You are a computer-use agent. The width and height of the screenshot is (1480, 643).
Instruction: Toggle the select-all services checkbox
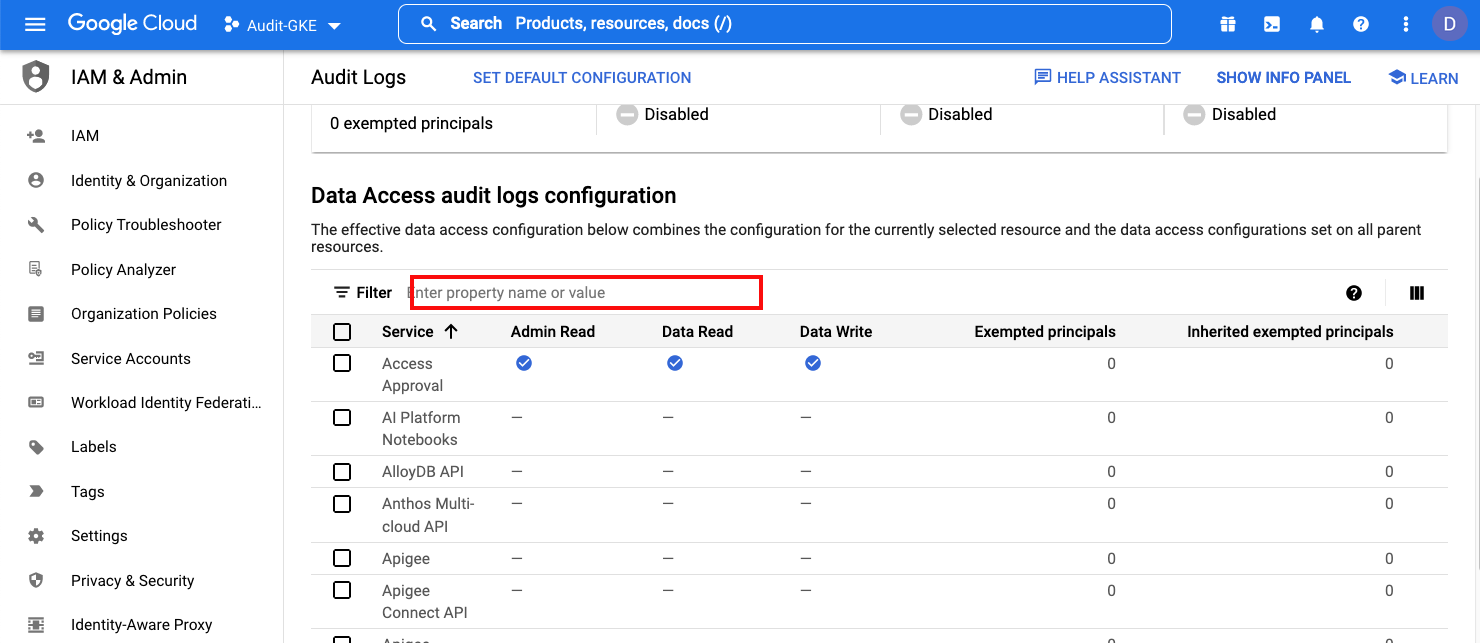tap(342, 332)
